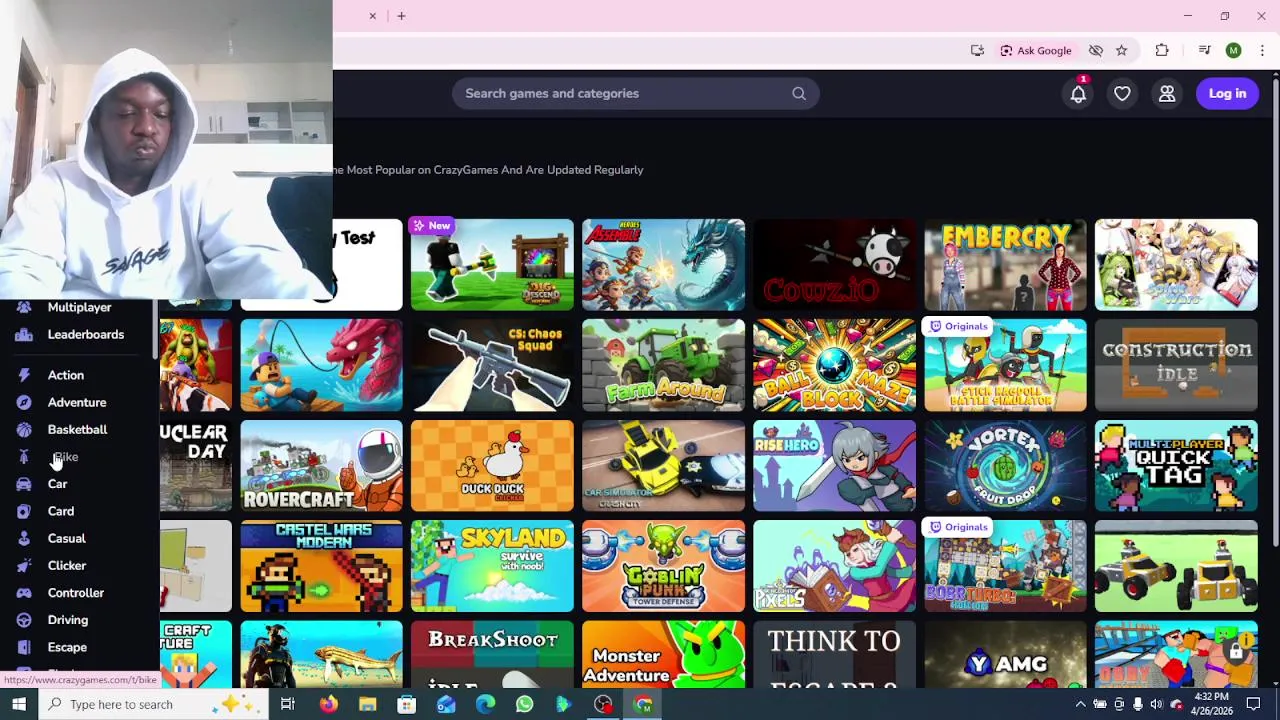Click the Car category icon
This screenshot has width=1280, height=720.
[24, 484]
